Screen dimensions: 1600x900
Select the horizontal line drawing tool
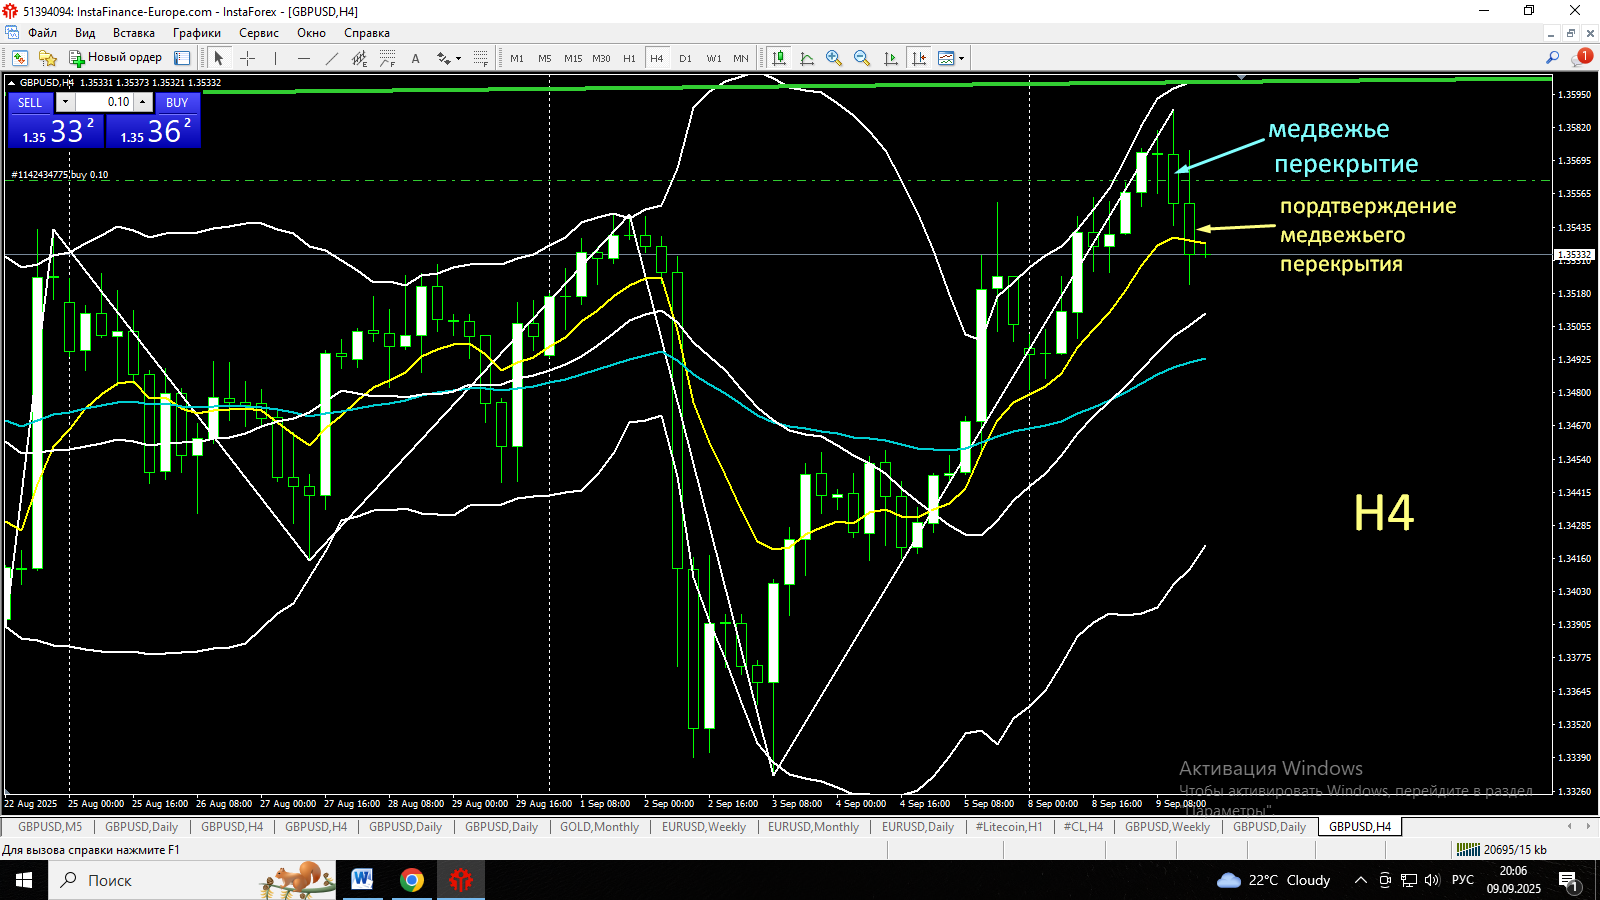(x=304, y=58)
